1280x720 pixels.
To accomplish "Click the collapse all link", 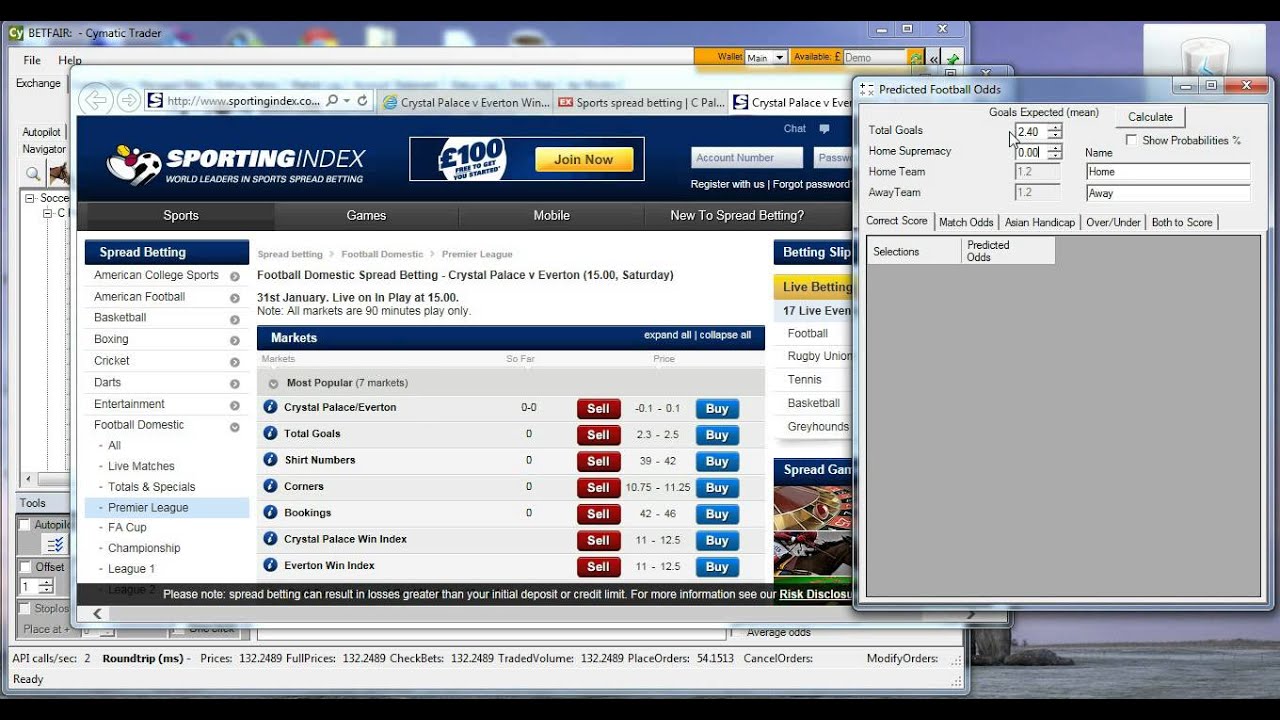I will [725, 335].
